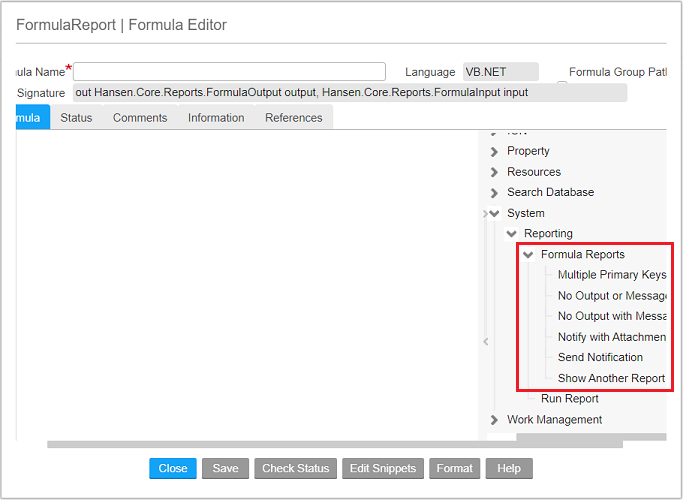Choose the Show Another Report snippet
683x500 pixels.
click(x=611, y=378)
